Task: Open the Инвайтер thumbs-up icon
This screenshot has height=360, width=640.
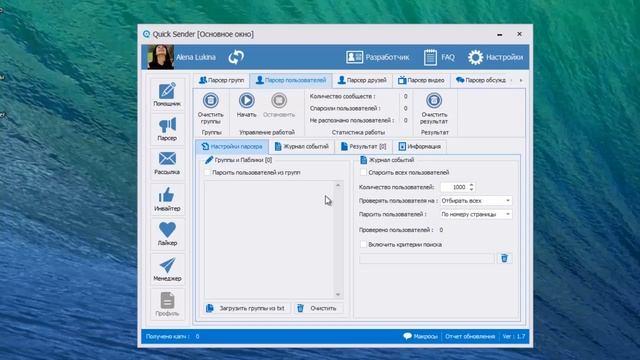Action: click(167, 195)
